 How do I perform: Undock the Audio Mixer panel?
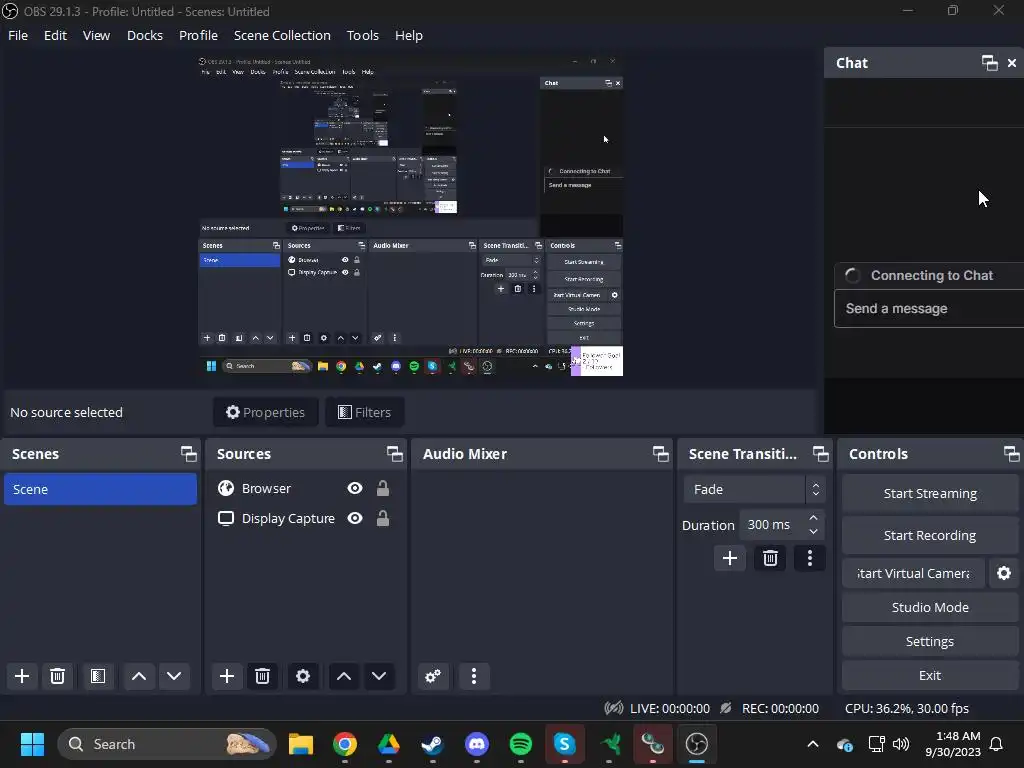click(x=661, y=454)
